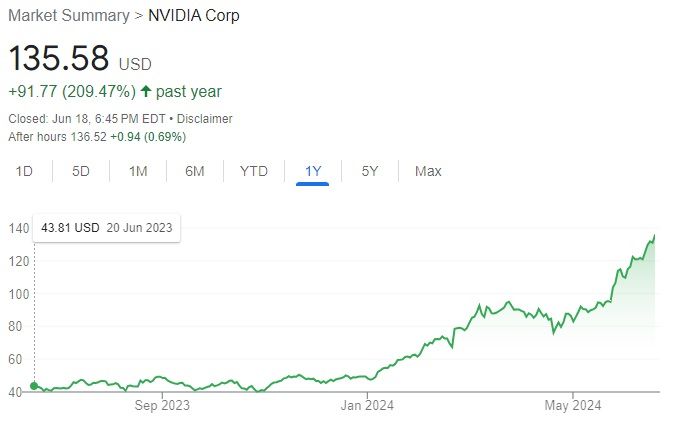
Task: Switch to the 1D time range tab
Action: (24, 171)
